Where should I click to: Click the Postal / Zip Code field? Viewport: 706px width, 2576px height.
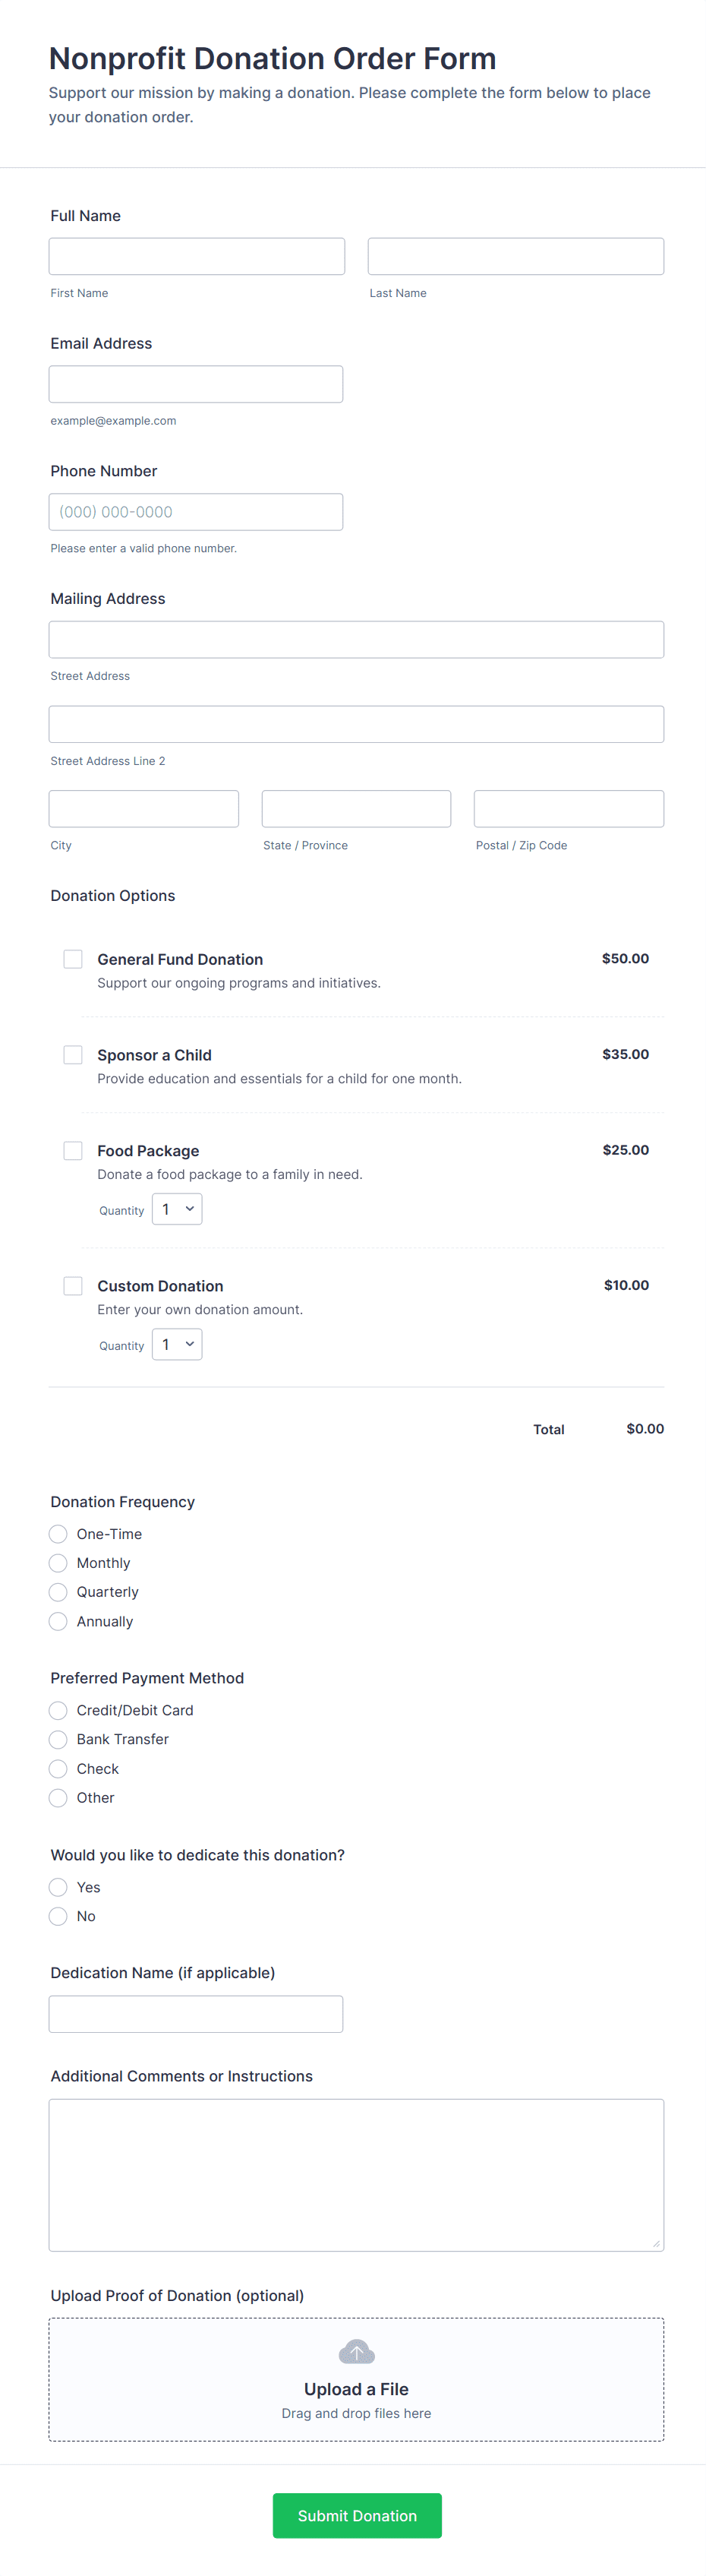tap(568, 809)
